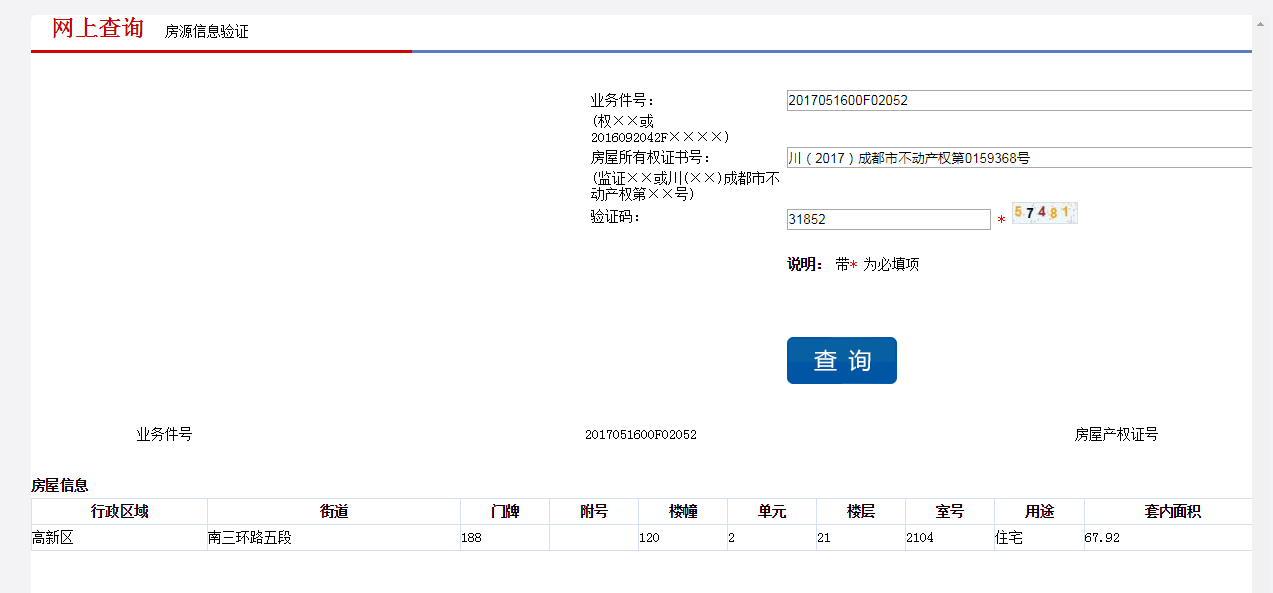
Task: Select the 高新区 table cell
Action: 54,538
